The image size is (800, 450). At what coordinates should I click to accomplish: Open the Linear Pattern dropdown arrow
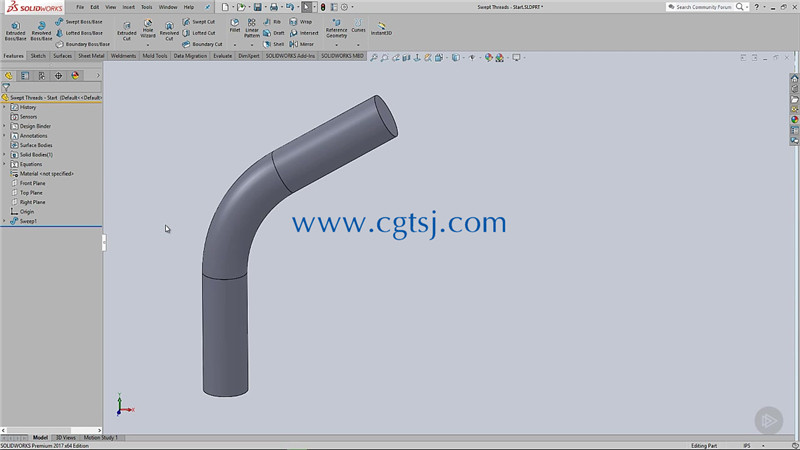point(252,45)
